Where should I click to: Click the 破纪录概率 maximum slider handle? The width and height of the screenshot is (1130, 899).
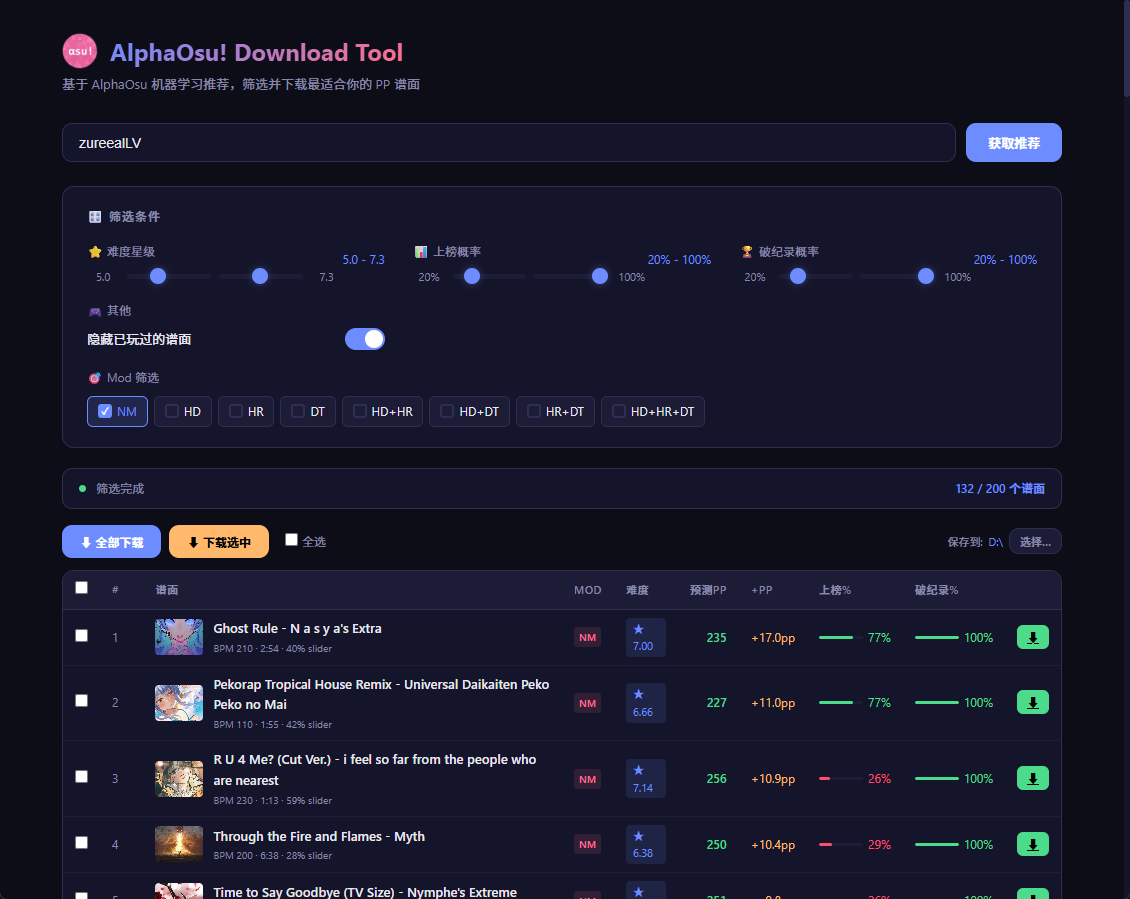click(x=926, y=276)
